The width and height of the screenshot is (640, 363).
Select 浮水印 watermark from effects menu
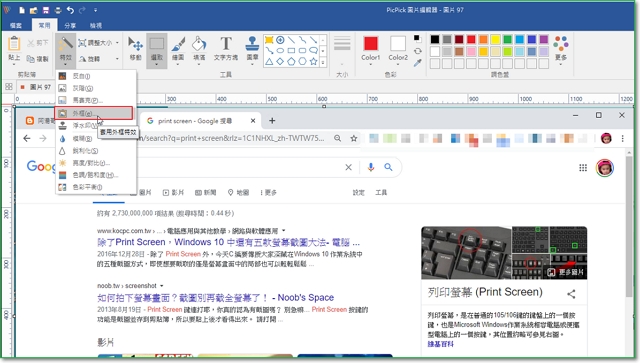click(96, 126)
